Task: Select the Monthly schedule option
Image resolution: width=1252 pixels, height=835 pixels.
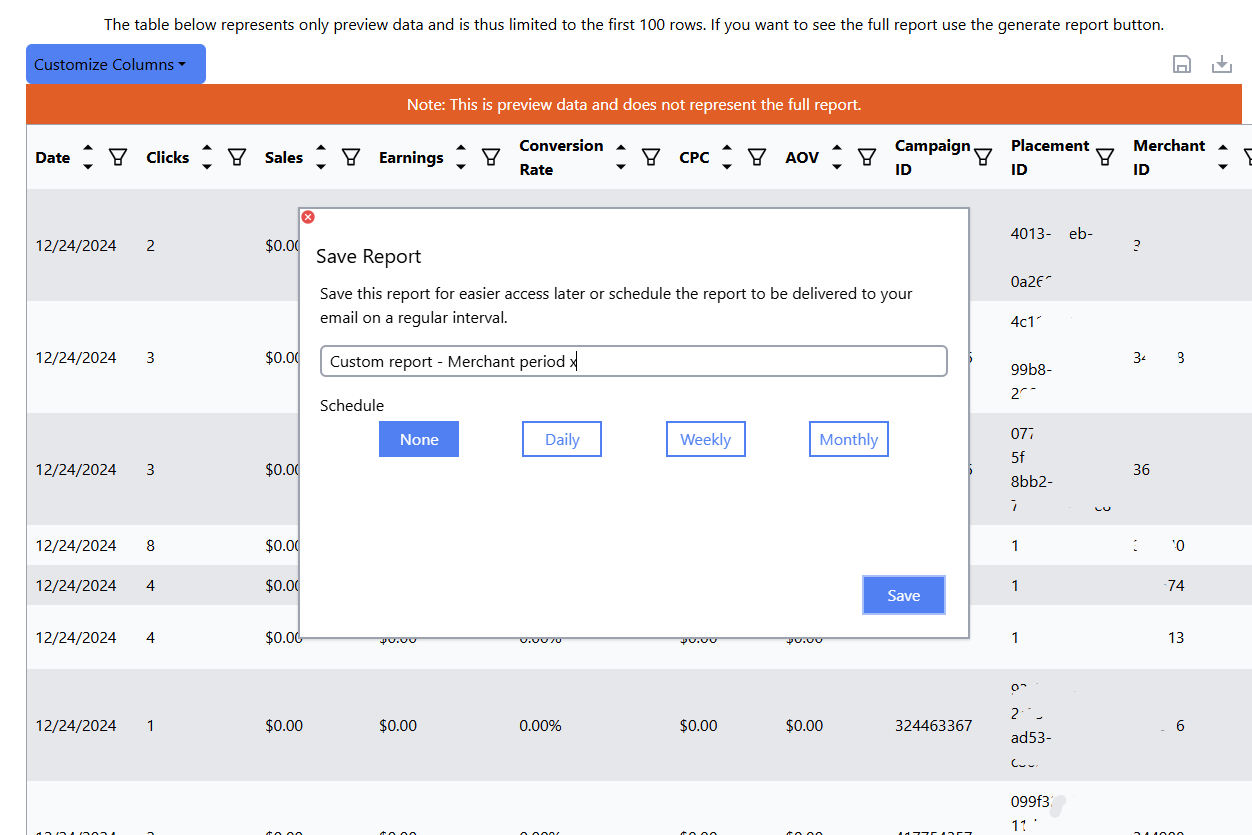Action: tap(849, 439)
